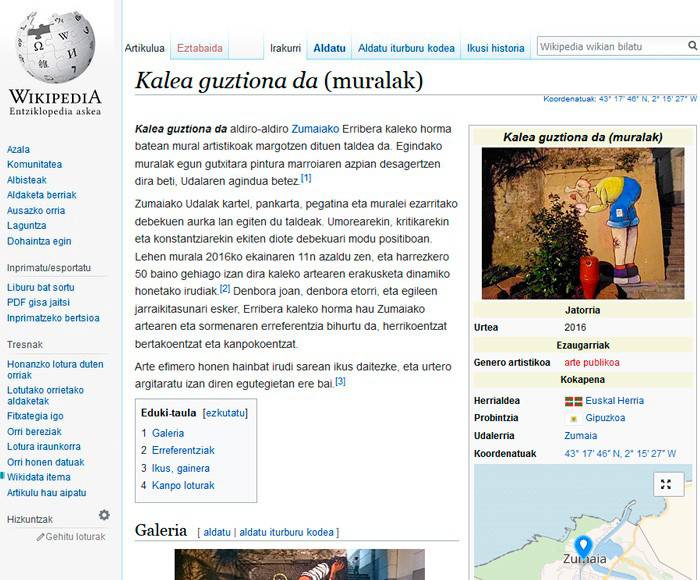The height and width of the screenshot is (580, 700).
Task: Jump to Galeria in contents table
Action: pyautogui.click(x=168, y=433)
